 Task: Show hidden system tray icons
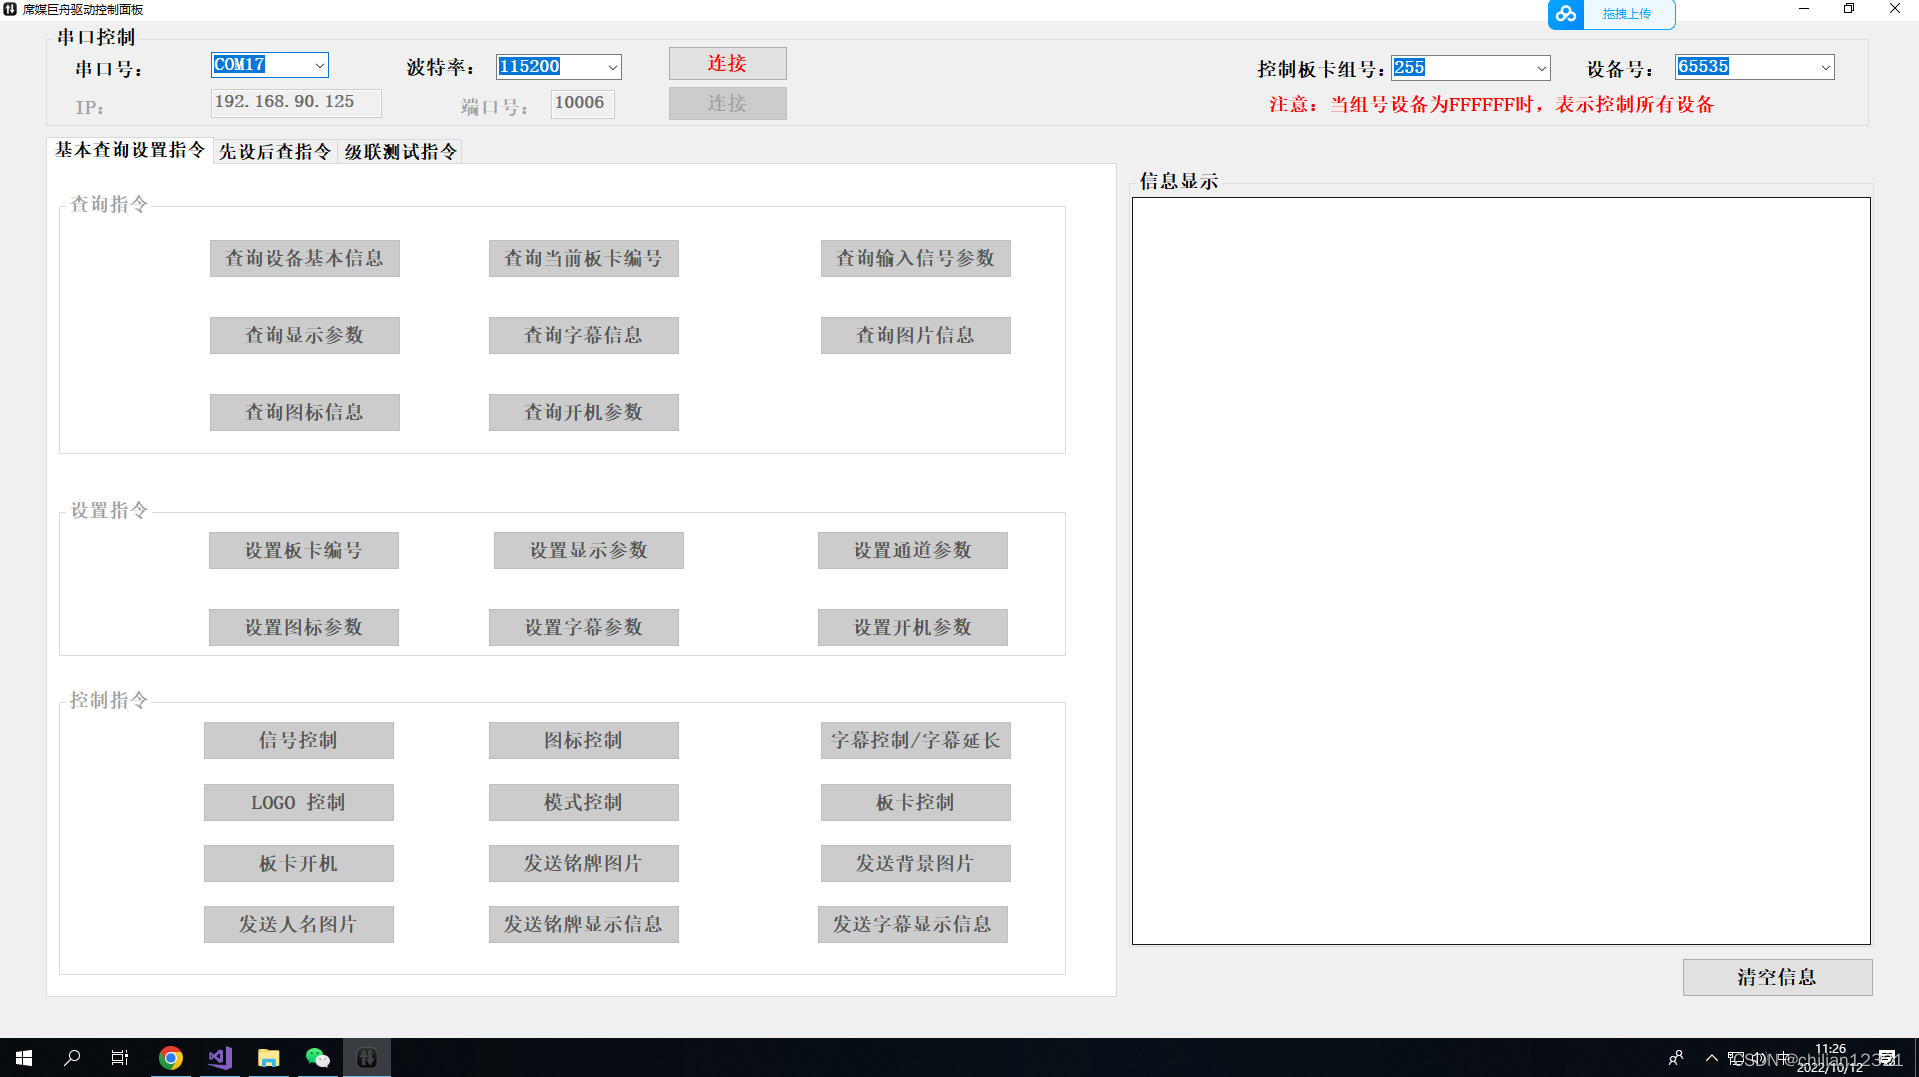(x=1711, y=1058)
